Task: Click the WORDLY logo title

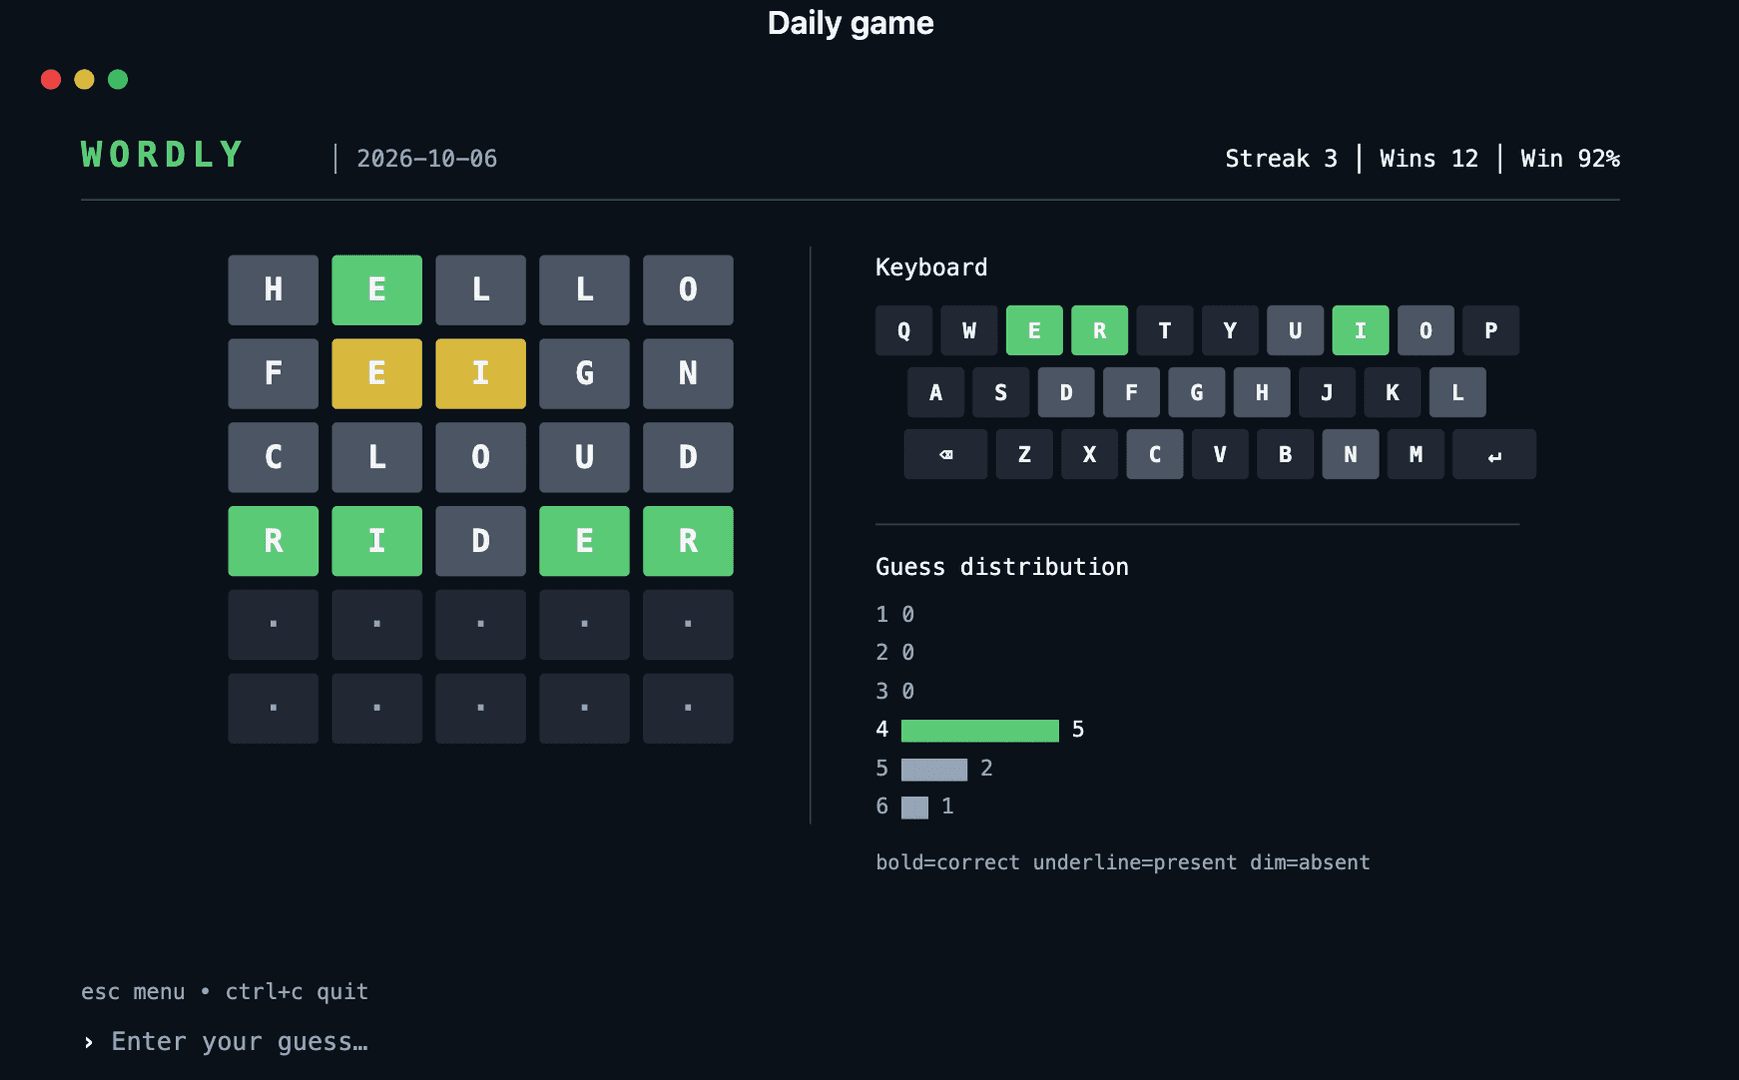Action: [x=162, y=155]
